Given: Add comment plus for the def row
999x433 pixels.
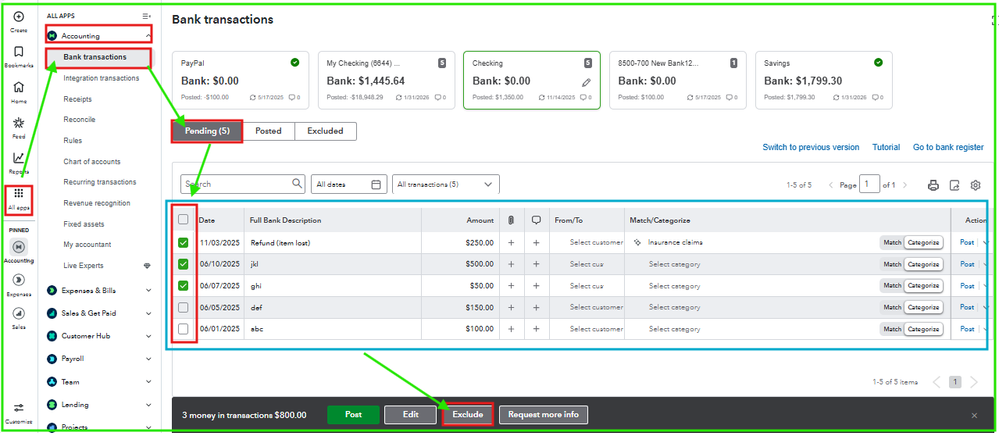Looking at the screenshot, I should tap(536, 307).
